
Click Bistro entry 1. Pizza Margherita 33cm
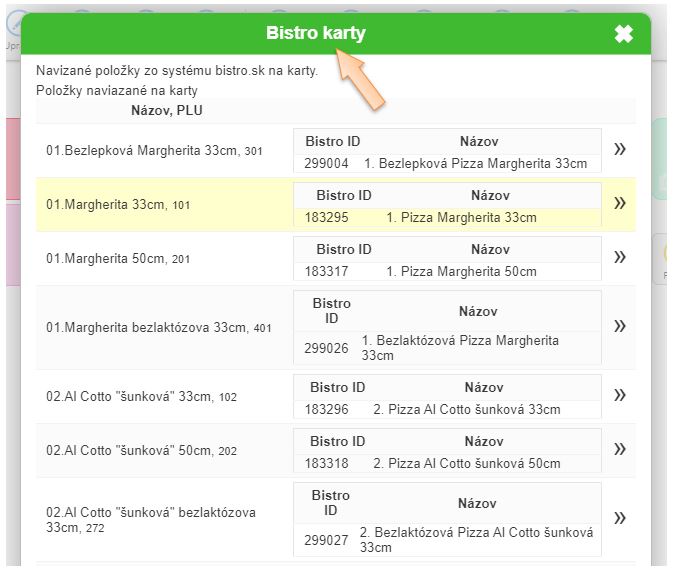pyautogui.click(x=461, y=218)
